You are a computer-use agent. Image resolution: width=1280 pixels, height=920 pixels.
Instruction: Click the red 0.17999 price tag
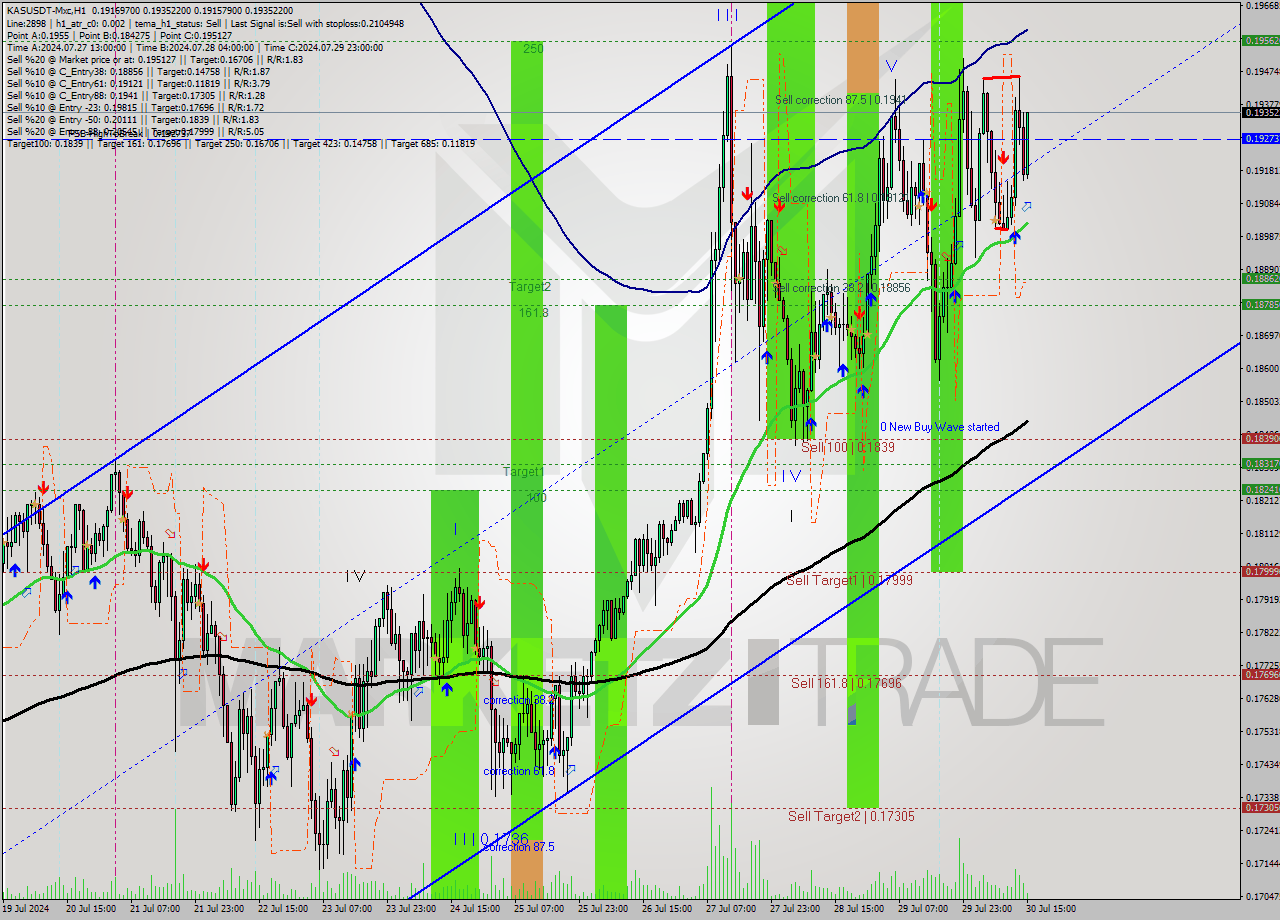[x=1260, y=571]
